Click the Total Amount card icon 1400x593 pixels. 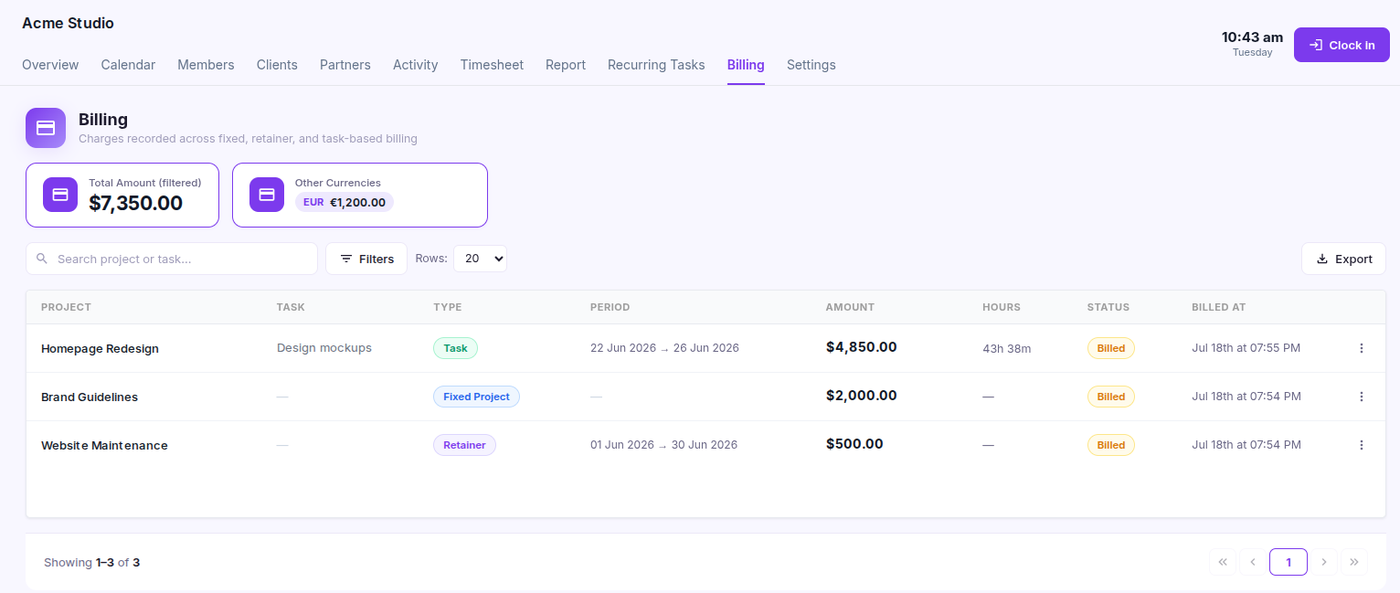(x=60, y=194)
